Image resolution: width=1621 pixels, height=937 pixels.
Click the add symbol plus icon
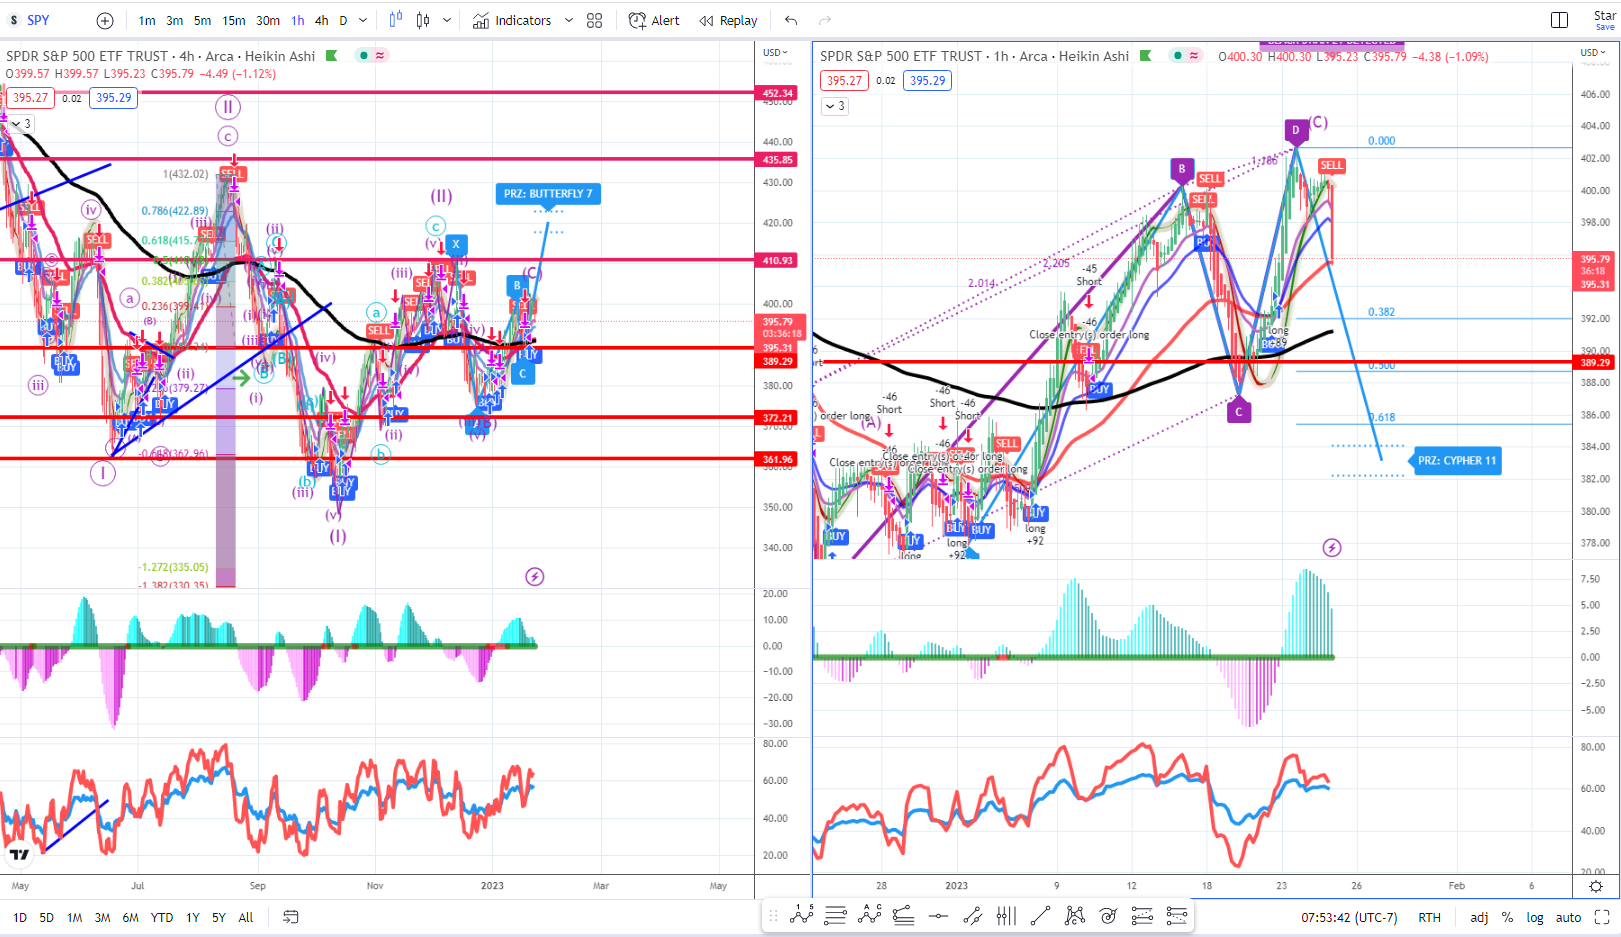coord(105,20)
